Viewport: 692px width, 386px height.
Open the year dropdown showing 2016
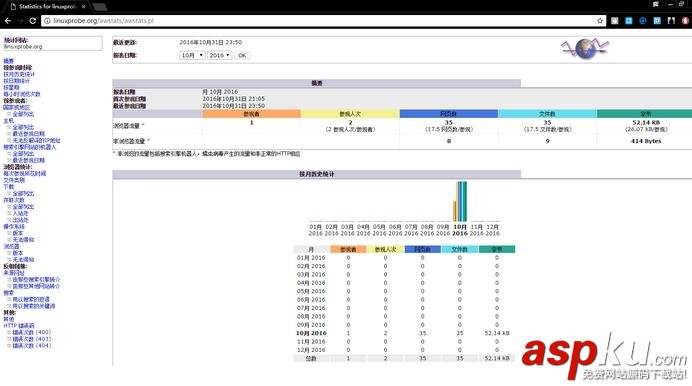tap(219, 55)
